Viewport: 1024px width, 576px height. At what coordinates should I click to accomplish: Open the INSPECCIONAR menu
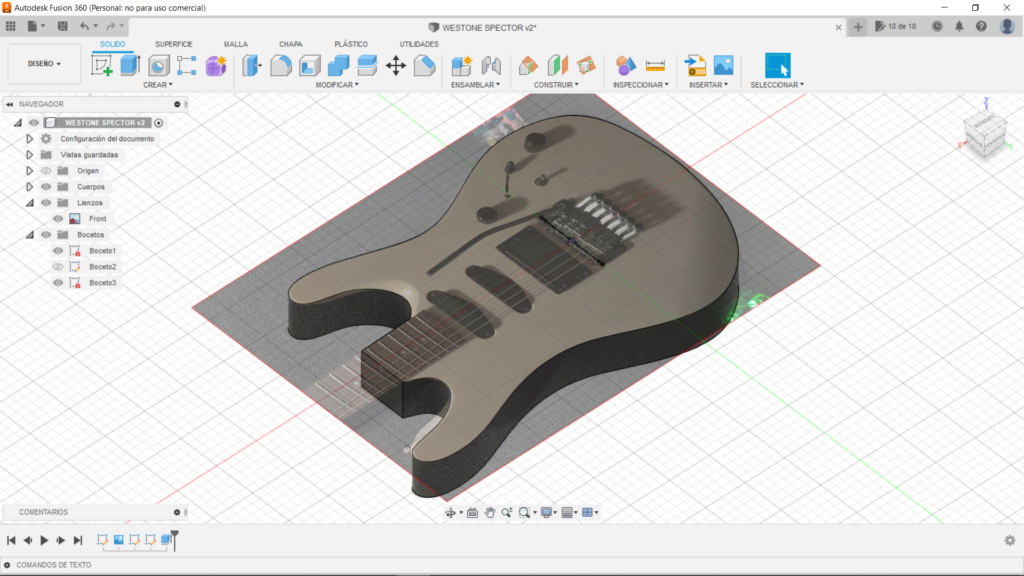click(x=641, y=85)
